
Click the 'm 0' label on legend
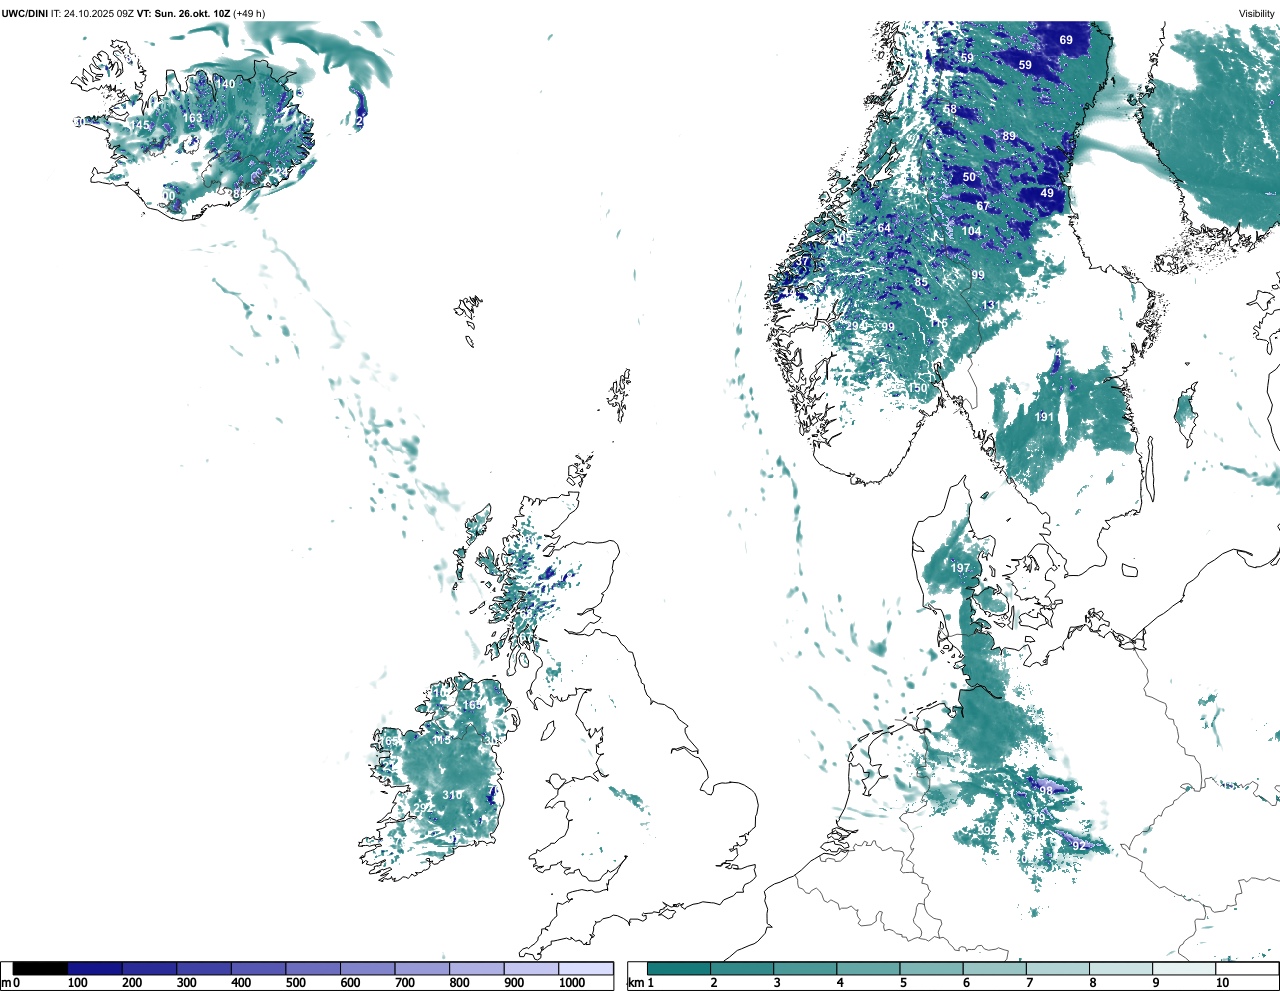click(x=11, y=983)
